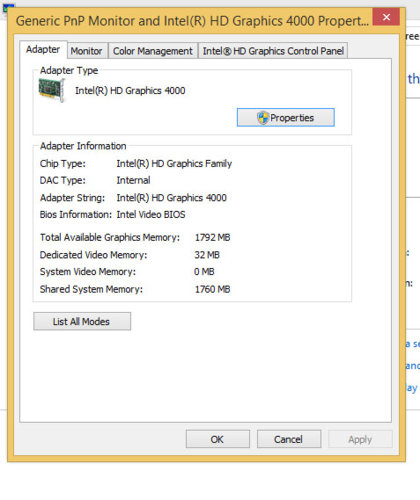Click Chip Type value Intel(R) HD Graphics Family
Image resolution: width=420 pixels, height=500 pixels.
coord(174,164)
